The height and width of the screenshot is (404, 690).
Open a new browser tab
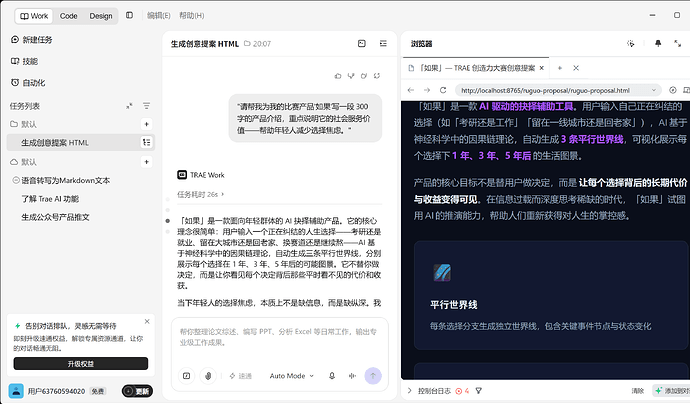560,68
